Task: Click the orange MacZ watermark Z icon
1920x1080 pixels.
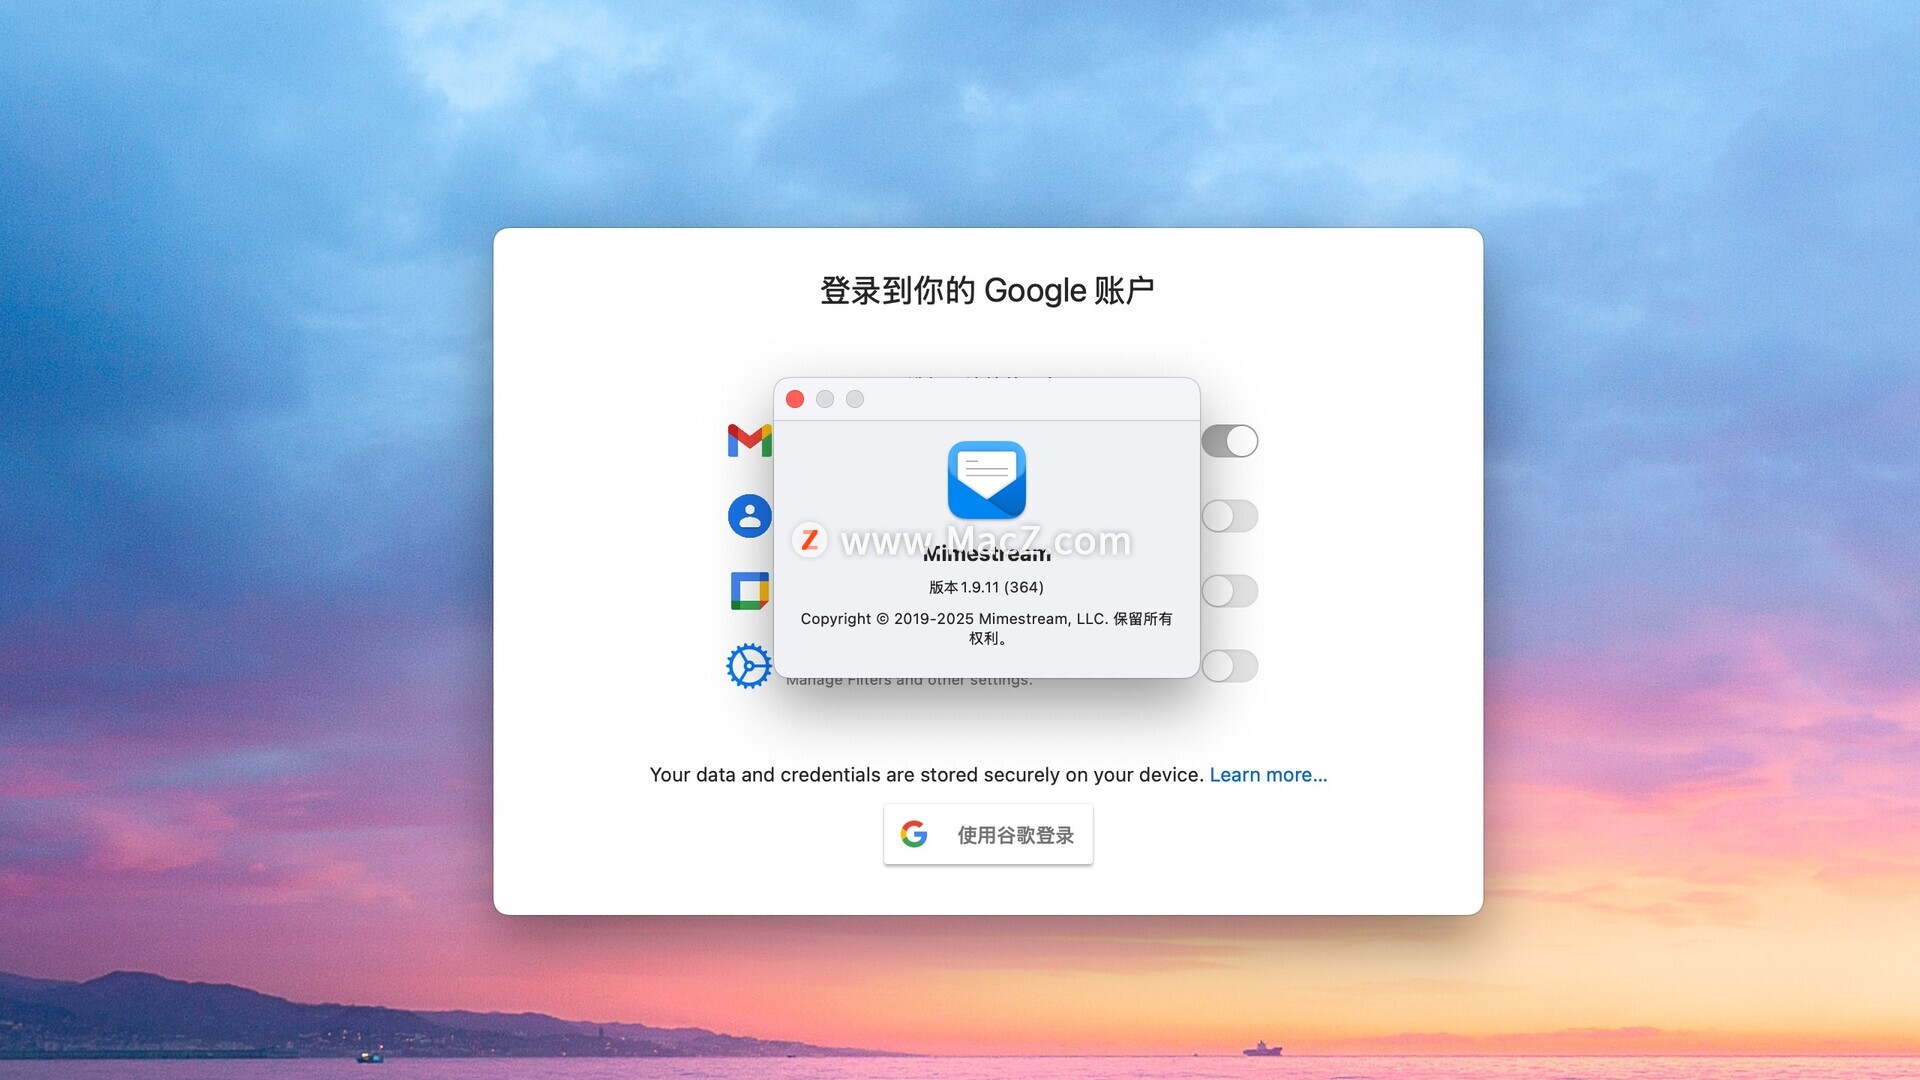Action: 809,541
